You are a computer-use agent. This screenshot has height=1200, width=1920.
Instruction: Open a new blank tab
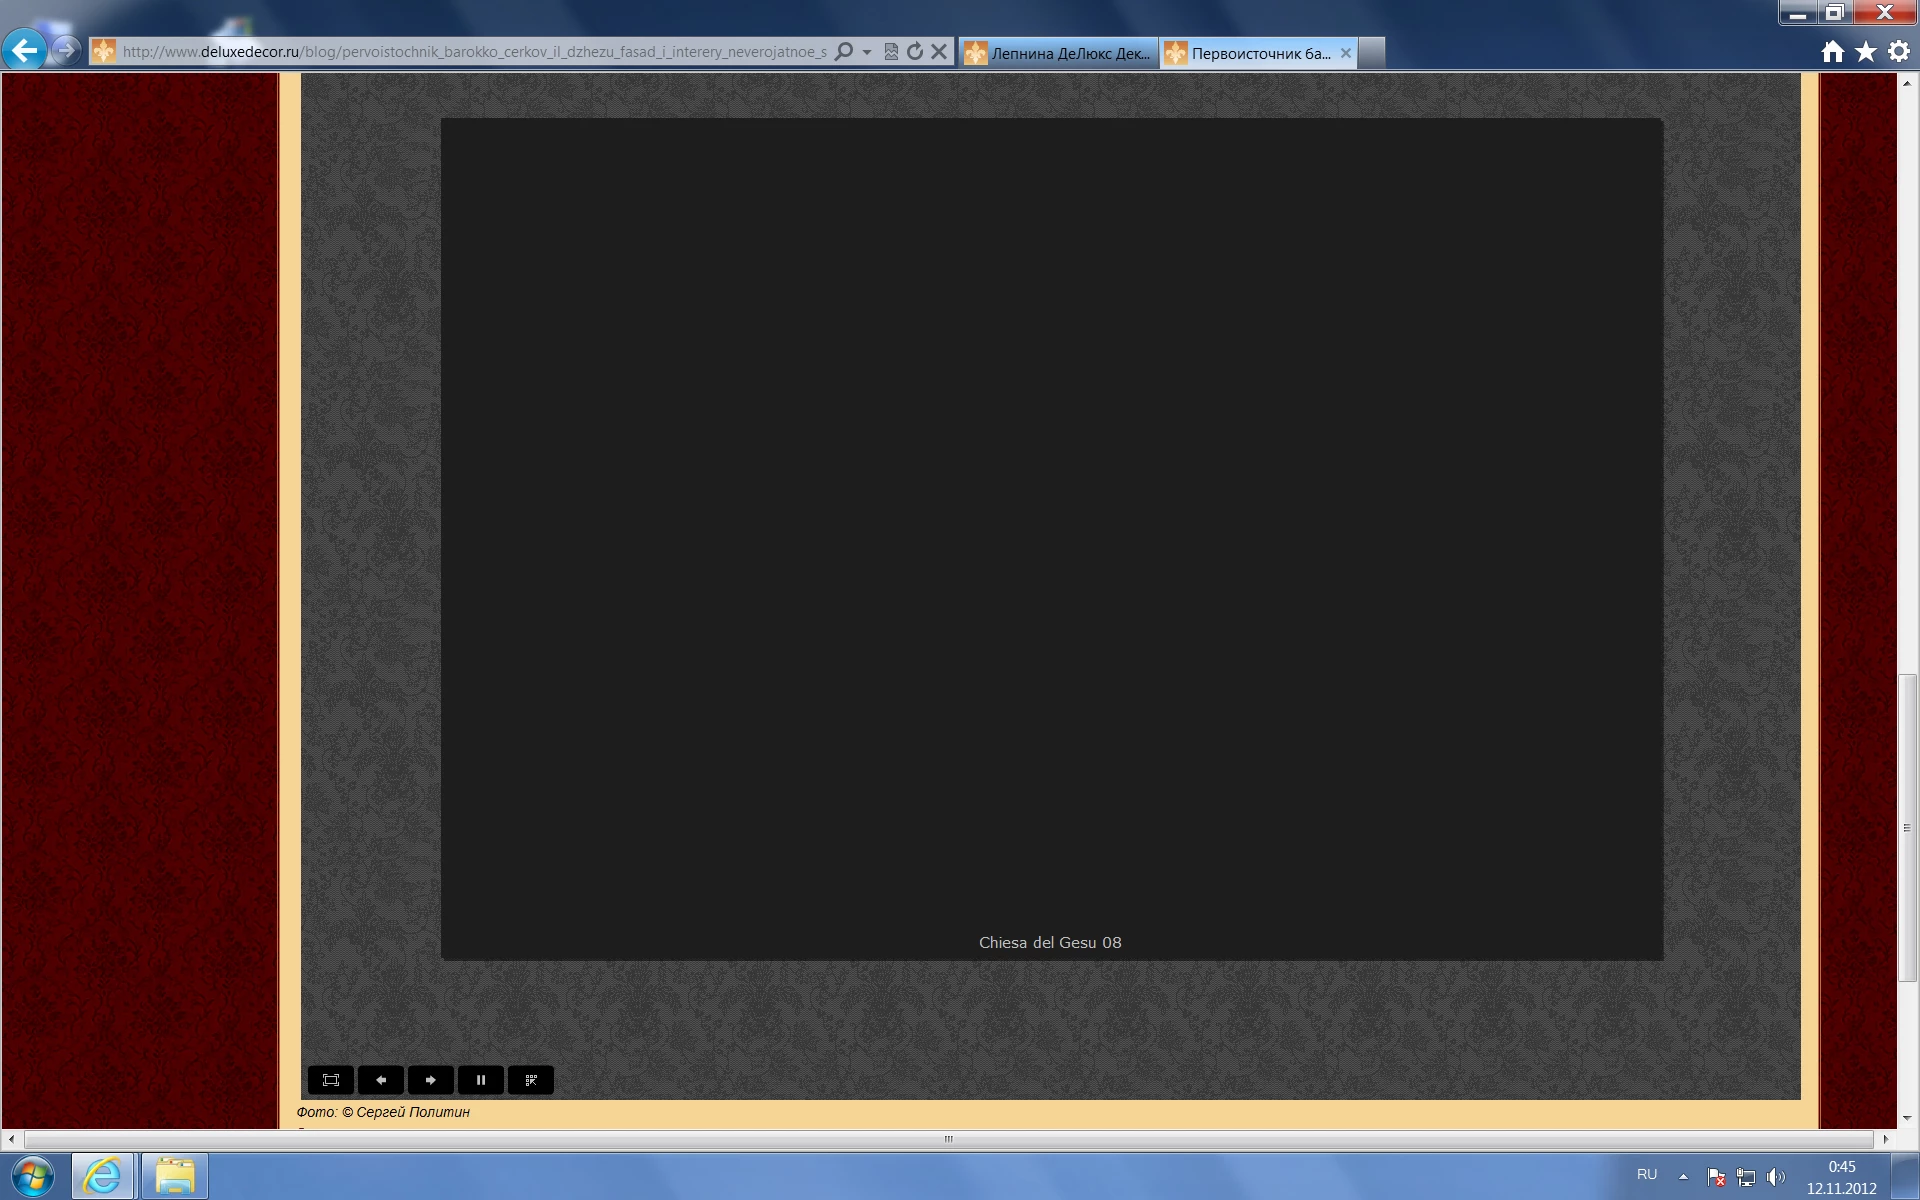[x=1372, y=54]
